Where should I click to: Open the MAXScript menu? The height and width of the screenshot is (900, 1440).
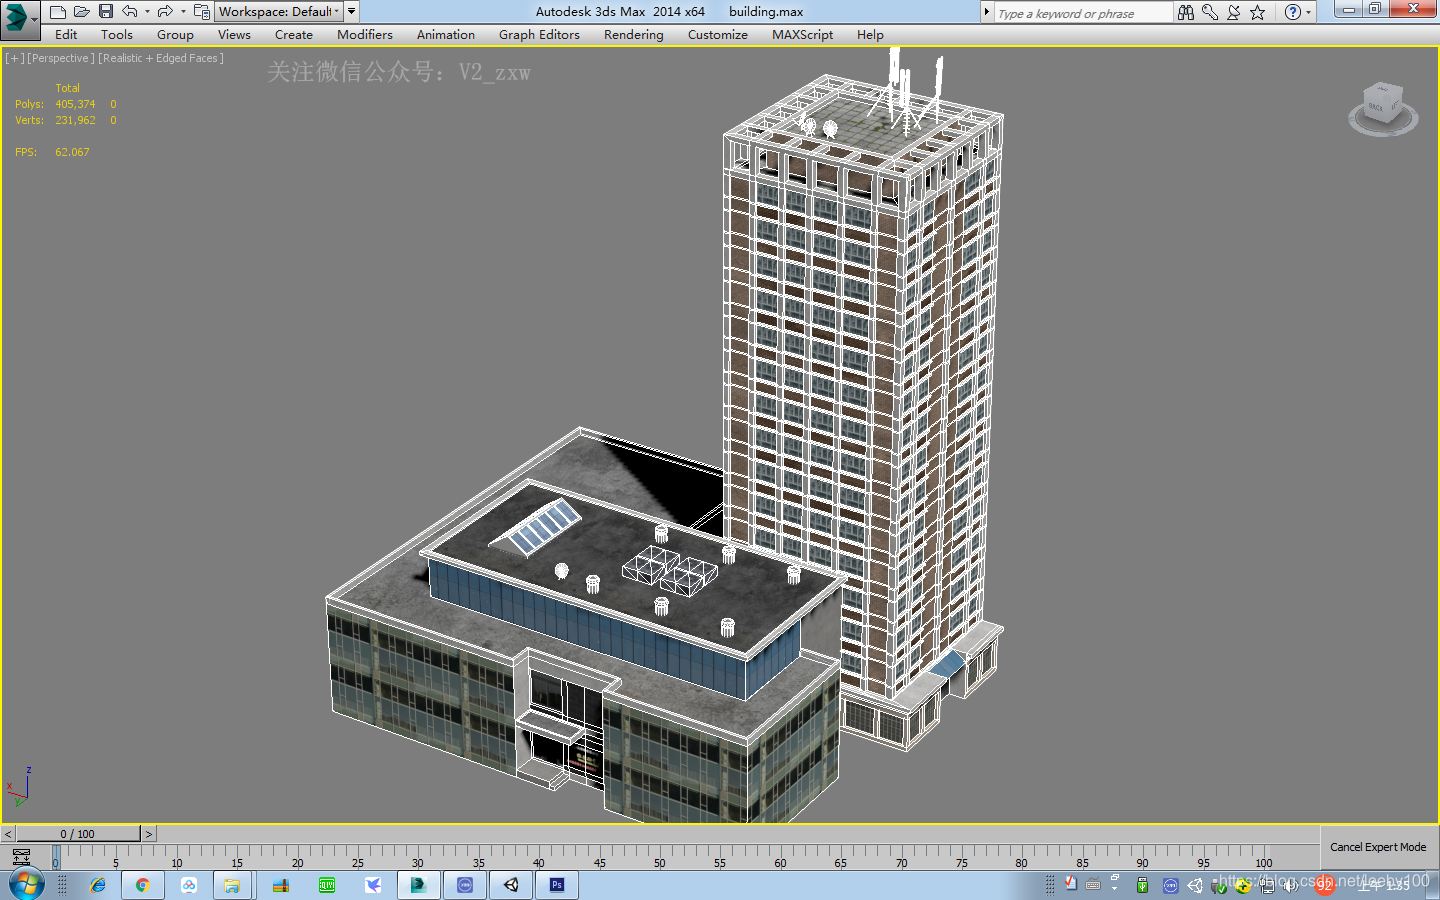(802, 35)
